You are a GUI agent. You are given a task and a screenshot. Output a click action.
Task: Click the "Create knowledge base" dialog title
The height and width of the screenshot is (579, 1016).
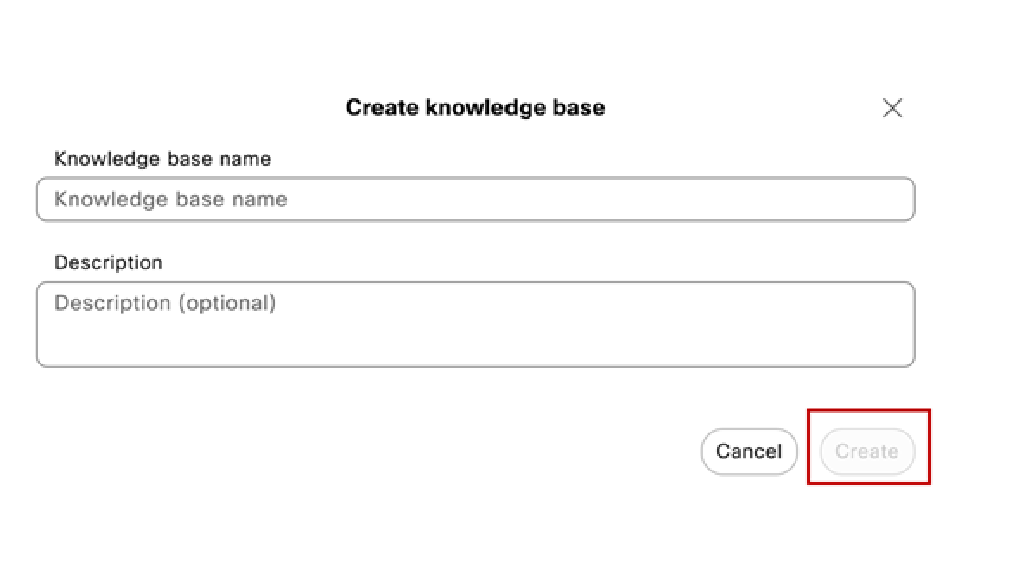pos(476,108)
